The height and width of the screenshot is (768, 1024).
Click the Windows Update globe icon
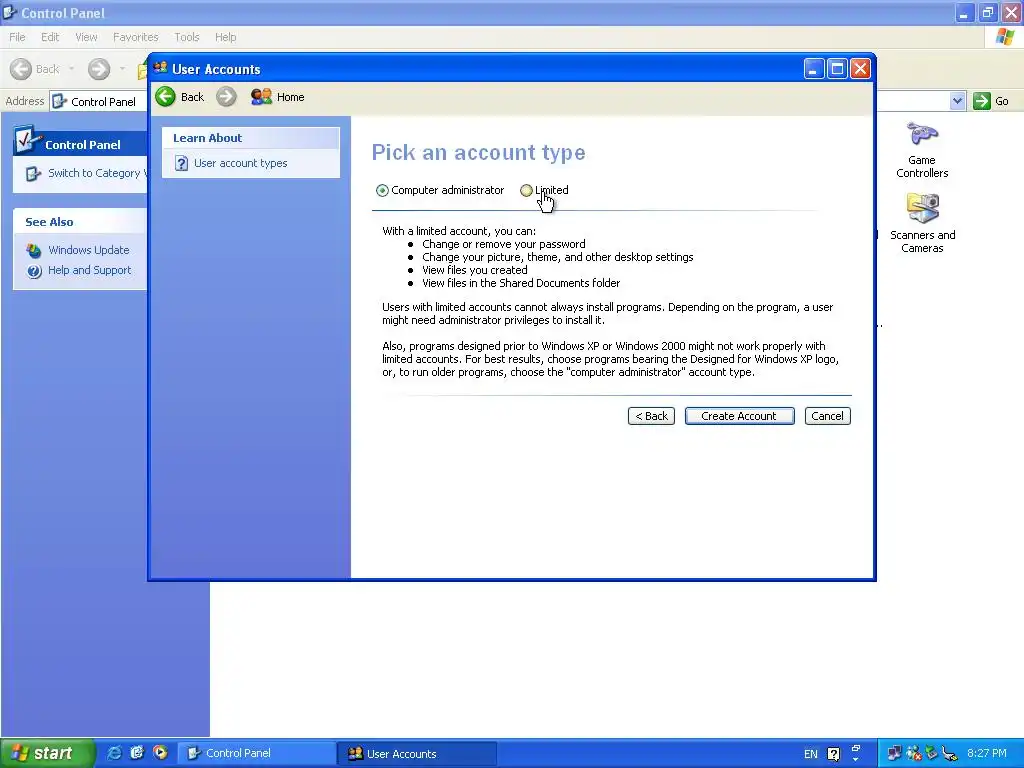(34, 250)
